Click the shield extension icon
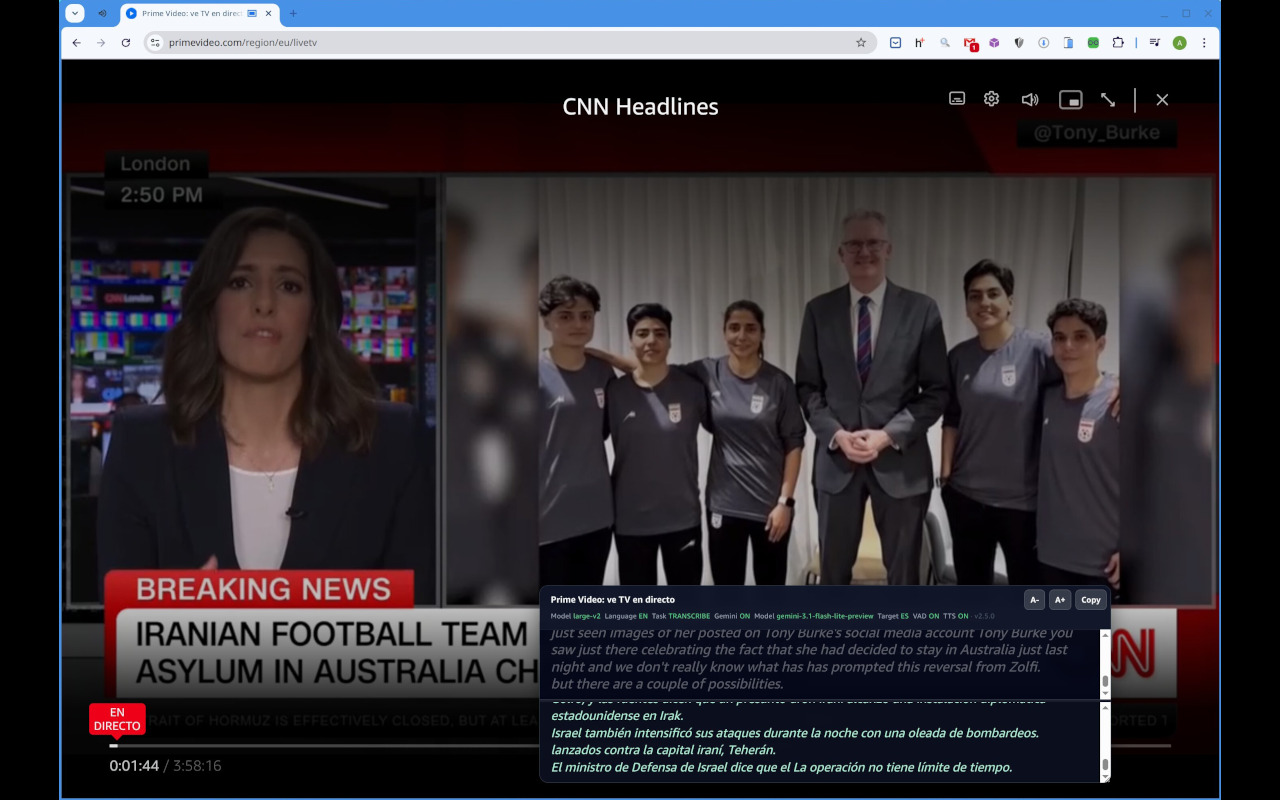1280x800 pixels. pyautogui.click(x=1019, y=43)
